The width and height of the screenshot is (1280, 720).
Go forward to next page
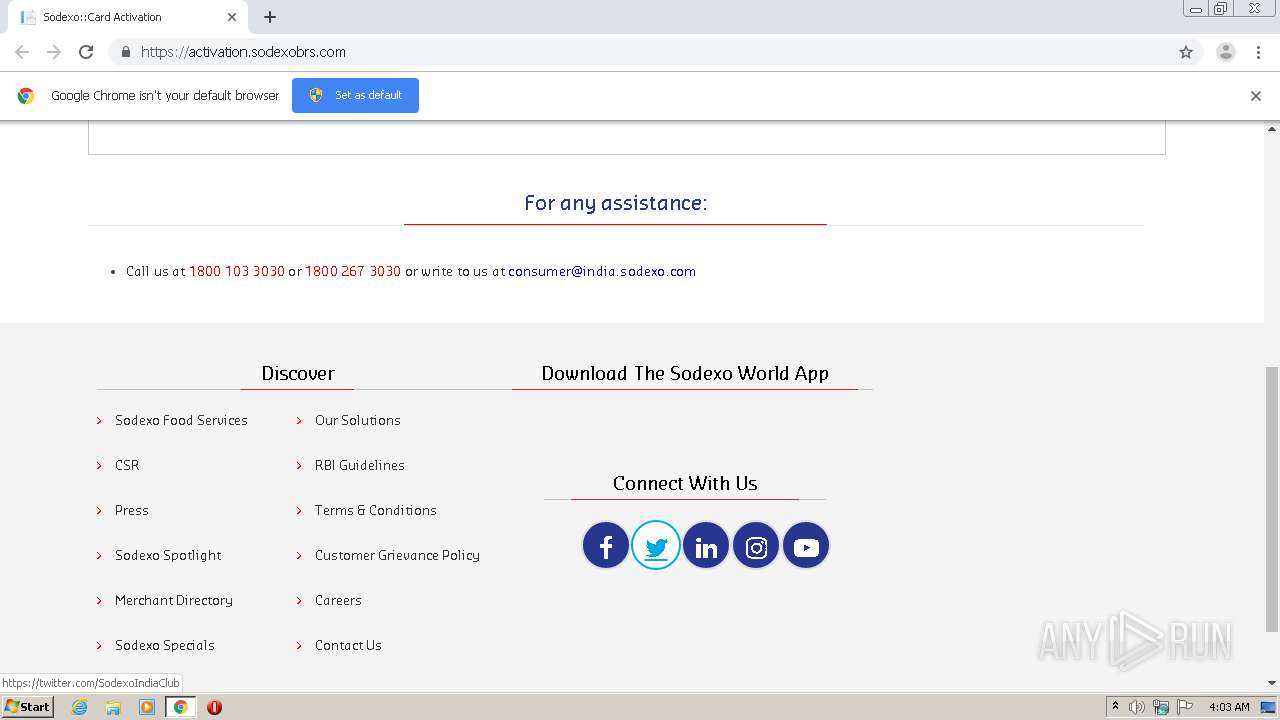(x=54, y=52)
